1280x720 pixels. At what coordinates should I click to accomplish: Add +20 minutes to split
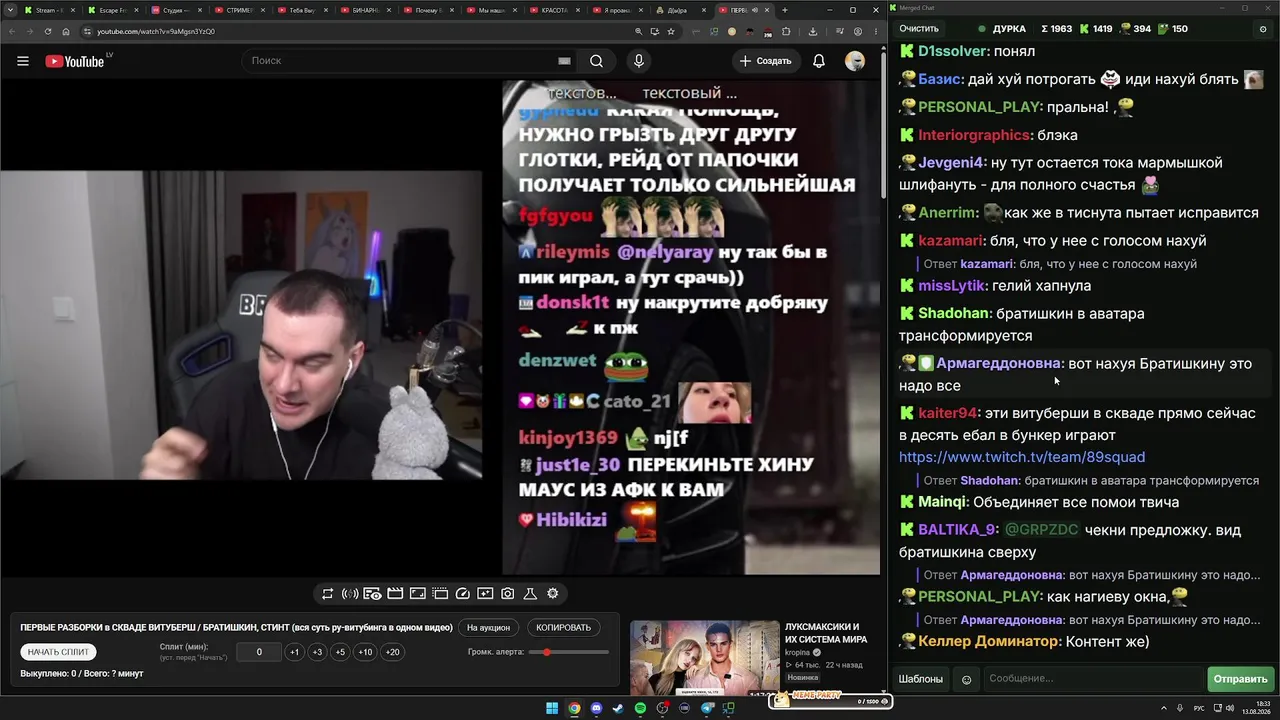(x=392, y=652)
